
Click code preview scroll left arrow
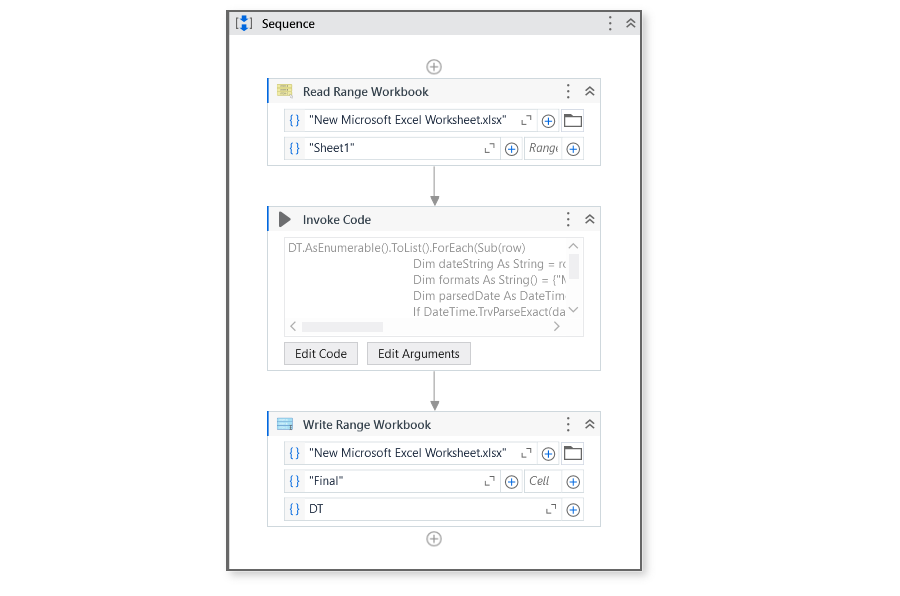pos(293,326)
